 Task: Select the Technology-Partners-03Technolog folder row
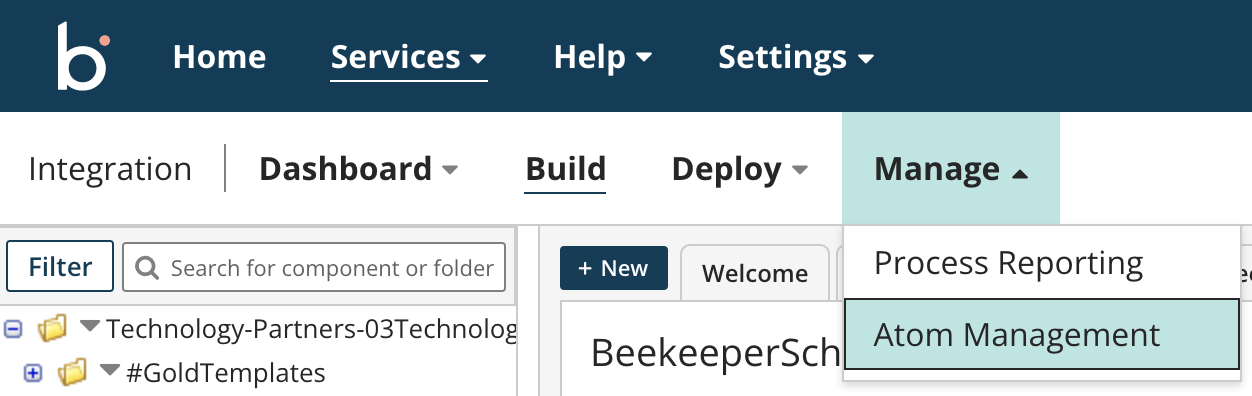310,328
